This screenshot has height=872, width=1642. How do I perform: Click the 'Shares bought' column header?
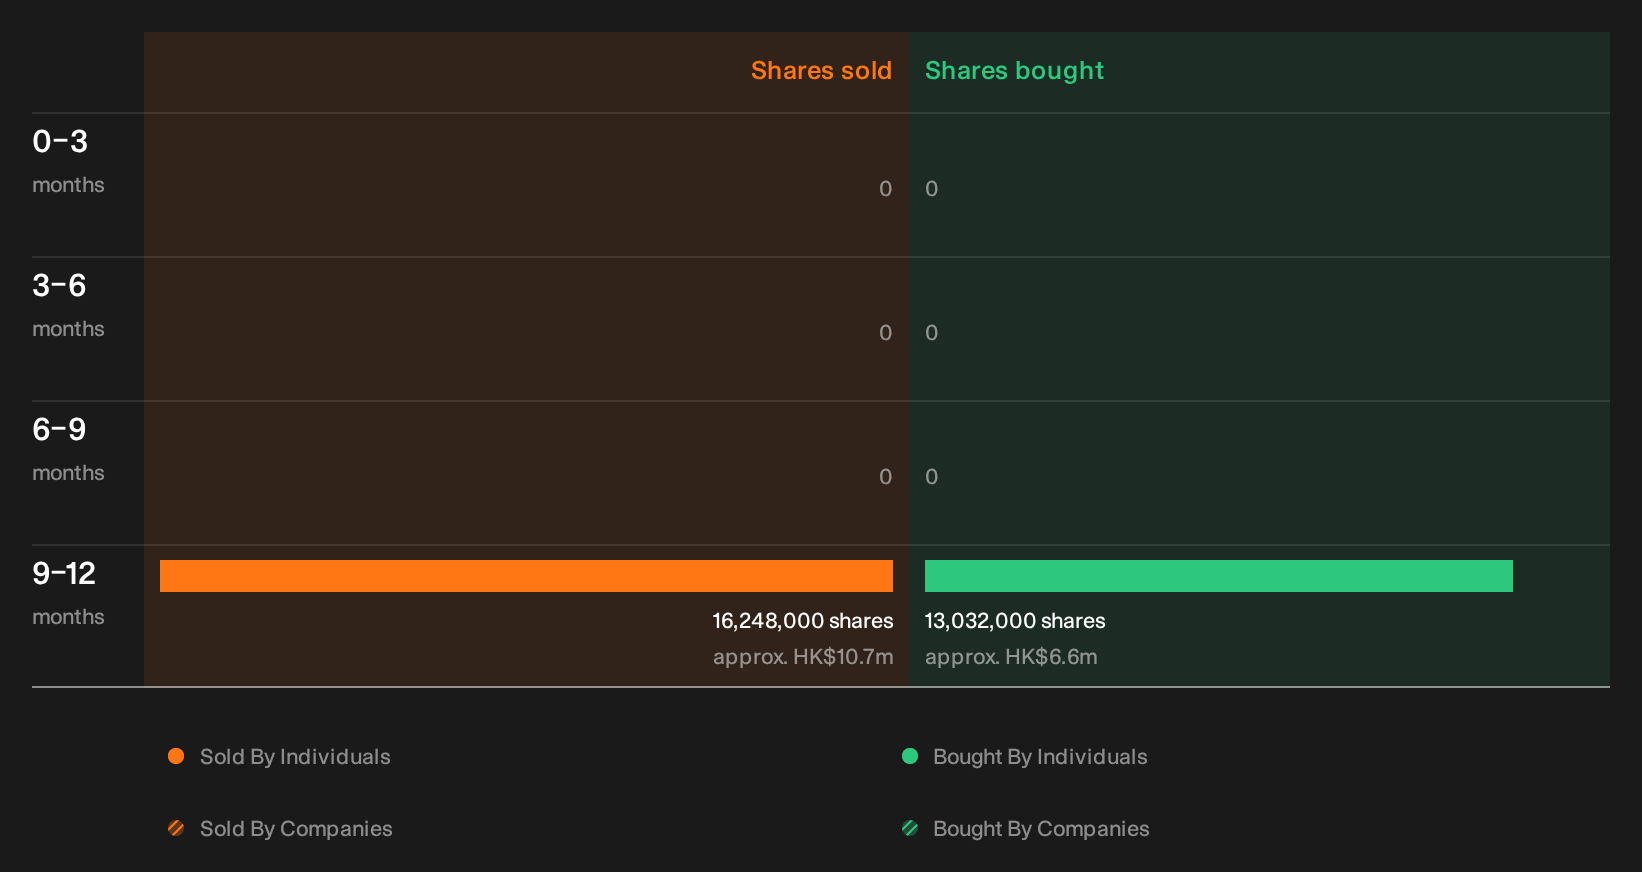pyautogui.click(x=1014, y=71)
